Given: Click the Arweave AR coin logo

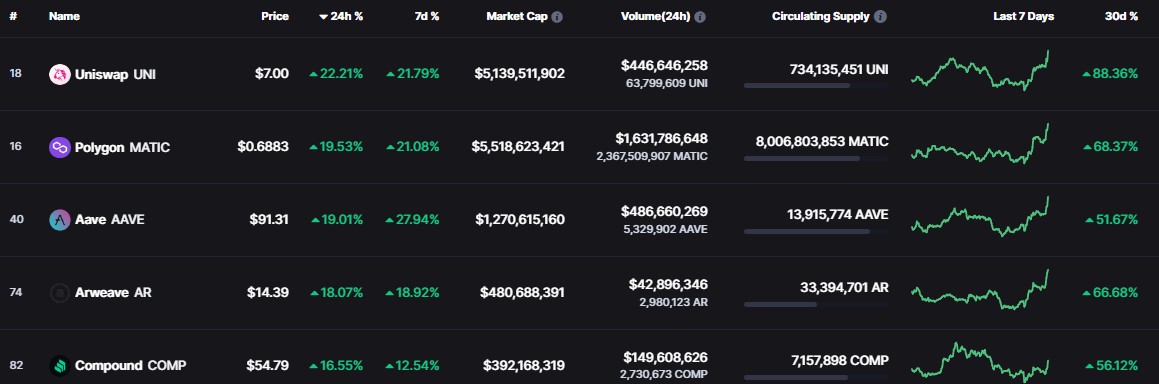Looking at the screenshot, I should [x=59, y=292].
